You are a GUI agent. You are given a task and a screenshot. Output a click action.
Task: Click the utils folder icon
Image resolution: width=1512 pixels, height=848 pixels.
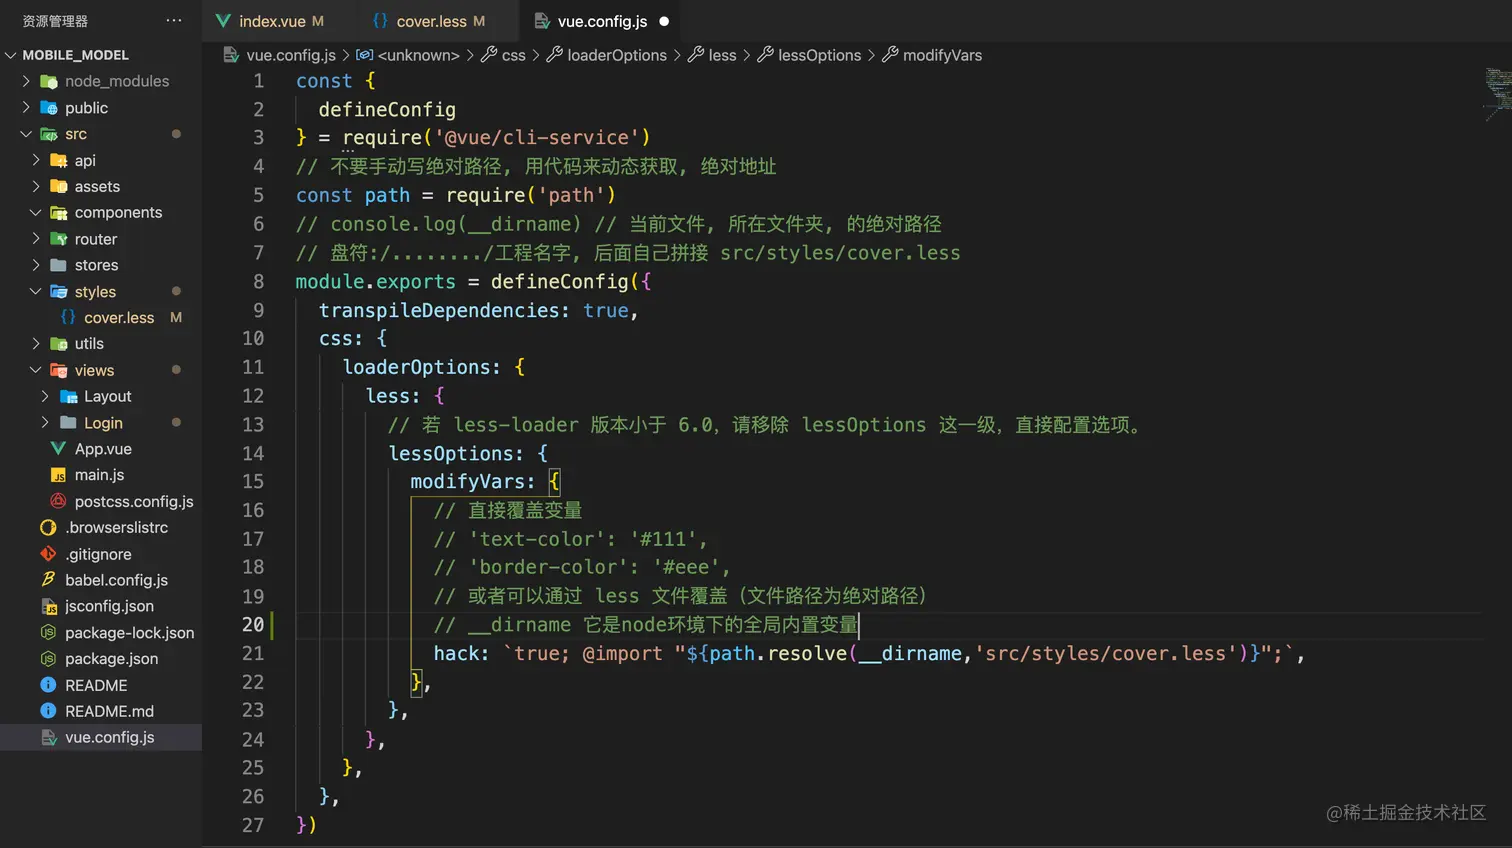[x=58, y=344]
